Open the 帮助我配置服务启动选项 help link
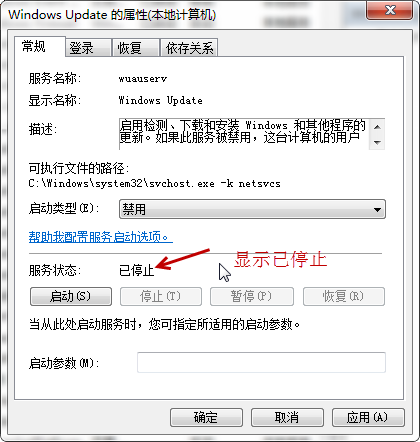Screen dimensions: 420x442 pyautogui.click(x=101, y=237)
